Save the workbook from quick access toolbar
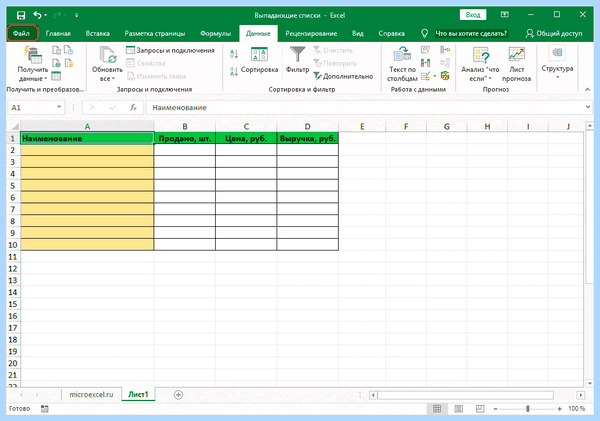Screen dimensions: 600x421 pyautogui.click(x=21, y=15)
